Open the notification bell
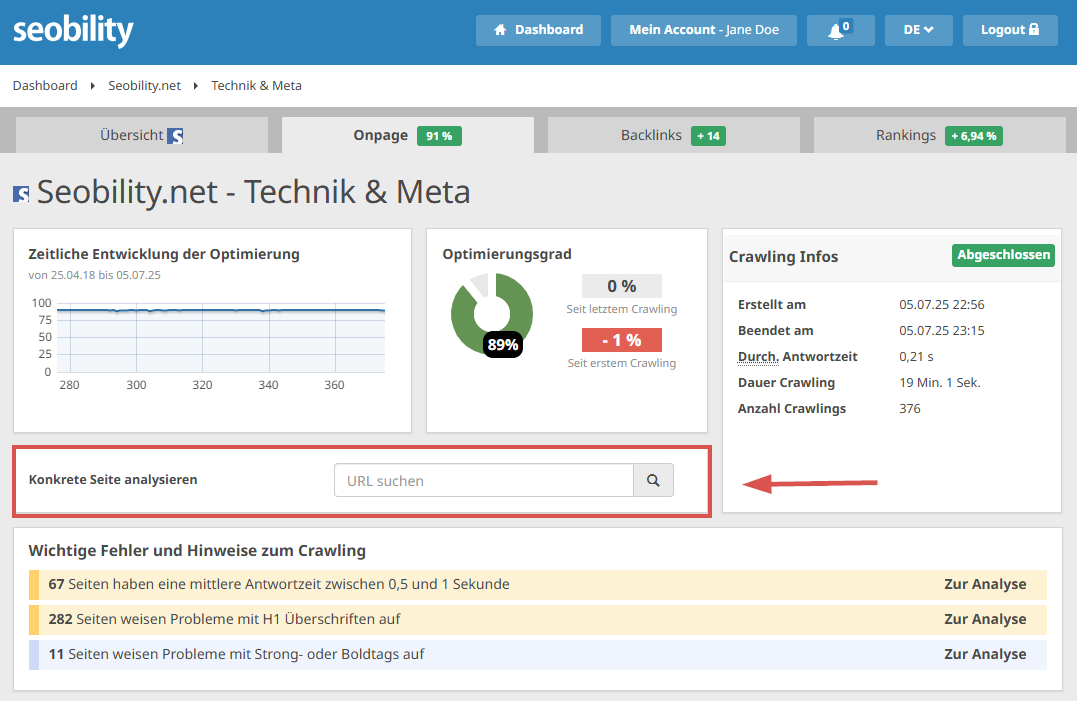 [x=840, y=30]
